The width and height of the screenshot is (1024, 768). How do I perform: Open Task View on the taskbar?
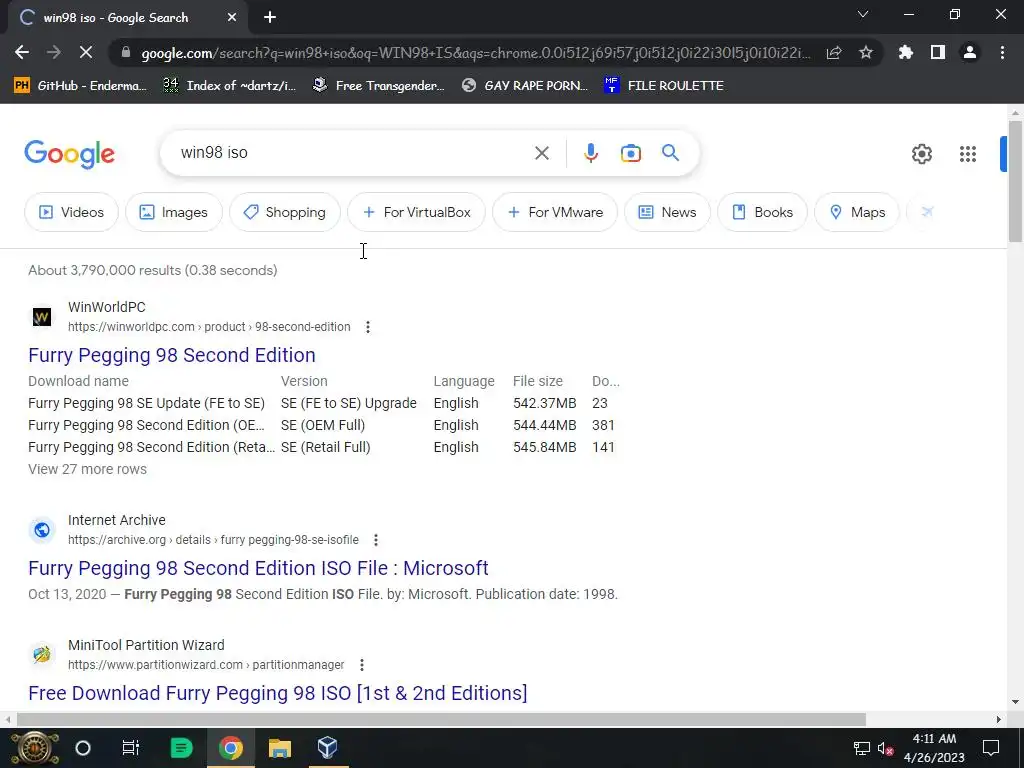click(131, 748)
